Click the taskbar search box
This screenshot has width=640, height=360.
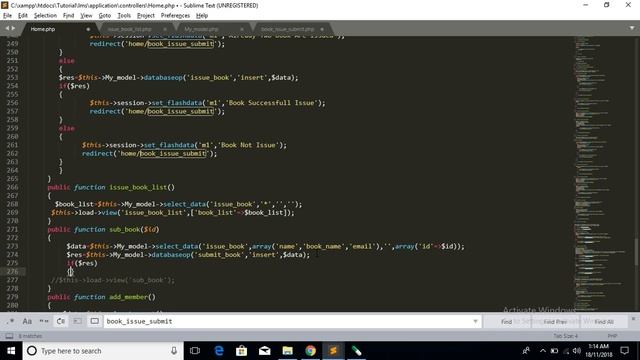pyautogui.click(x=103, y=351)
